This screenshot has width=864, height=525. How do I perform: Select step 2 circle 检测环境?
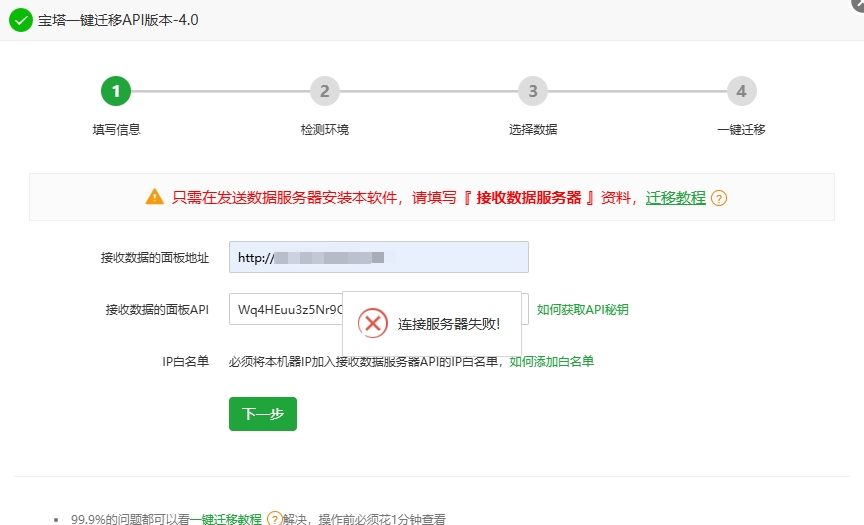(x=325, y=91)
